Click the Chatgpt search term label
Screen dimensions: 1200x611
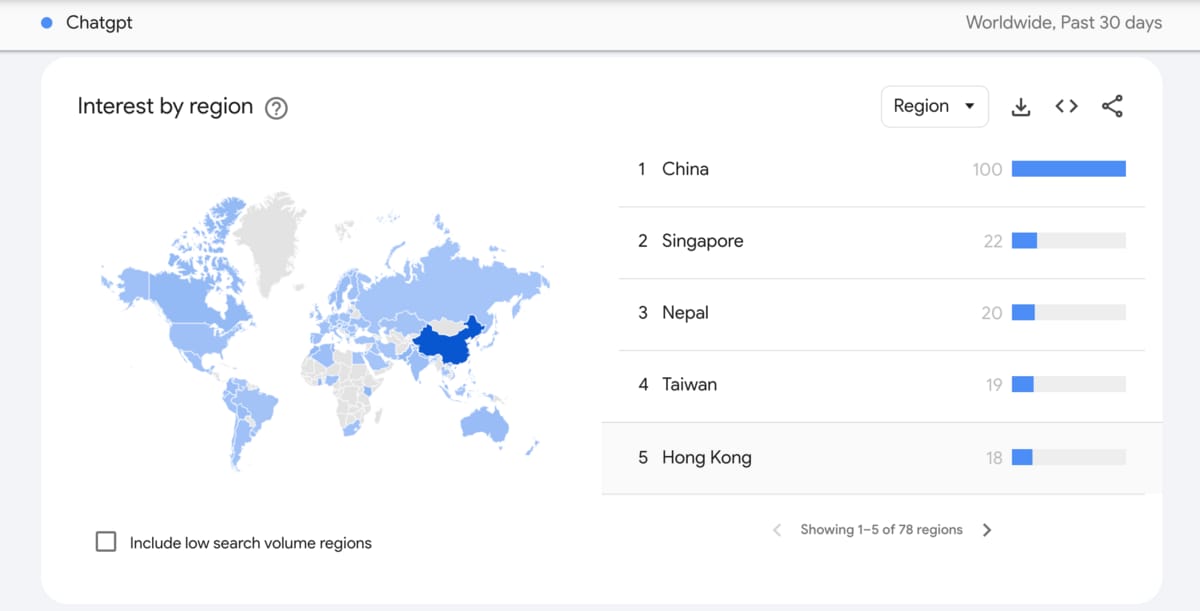click(99, 23)
